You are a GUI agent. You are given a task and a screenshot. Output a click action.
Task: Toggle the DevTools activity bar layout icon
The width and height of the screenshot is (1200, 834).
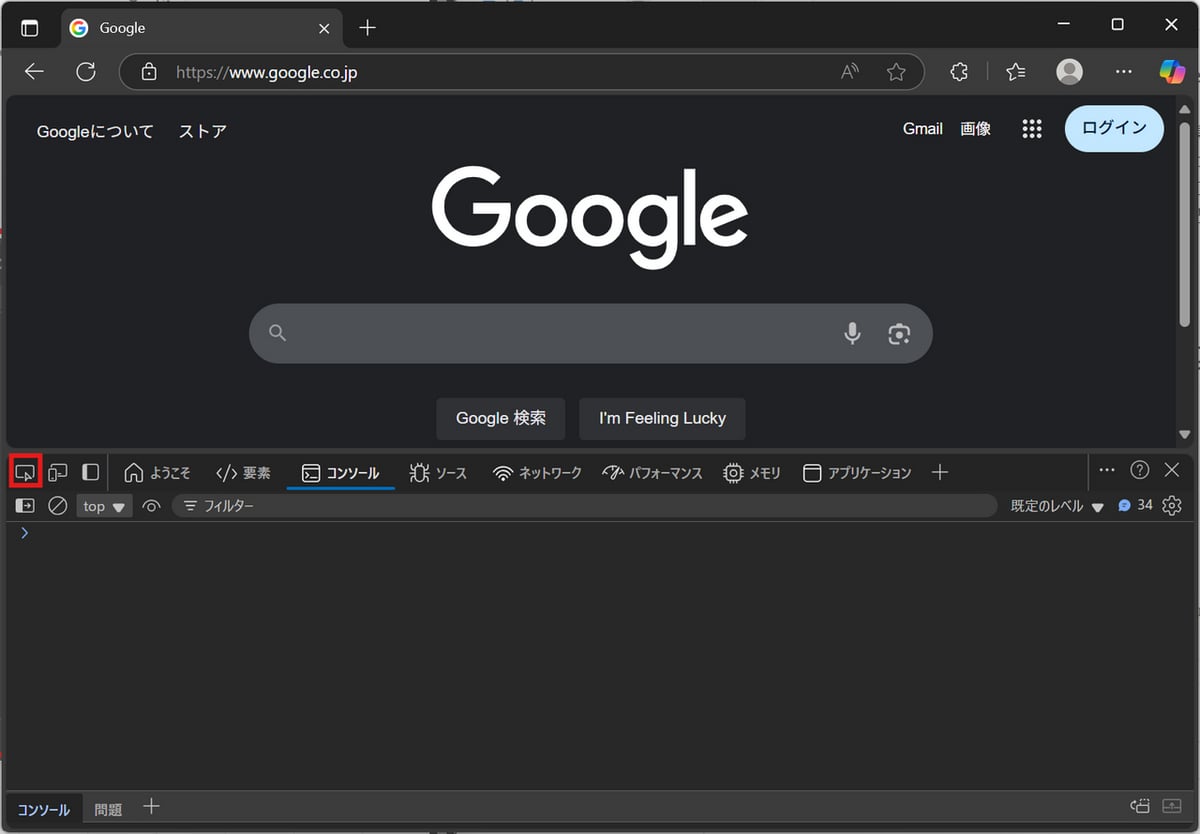[x=91, y=471]
